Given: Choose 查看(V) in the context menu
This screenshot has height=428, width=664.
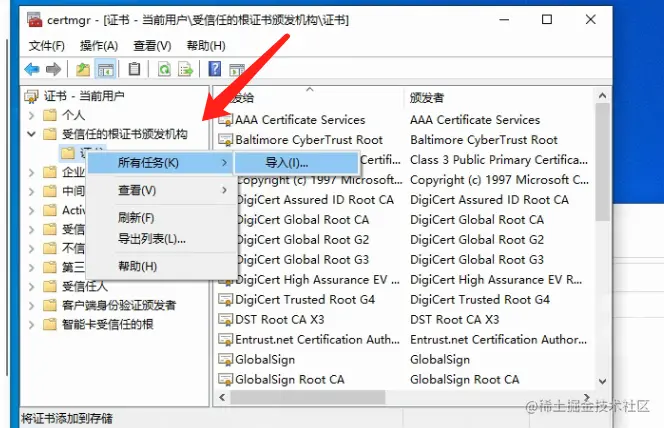Looking at the screenshot, I should tap(160, 191).
